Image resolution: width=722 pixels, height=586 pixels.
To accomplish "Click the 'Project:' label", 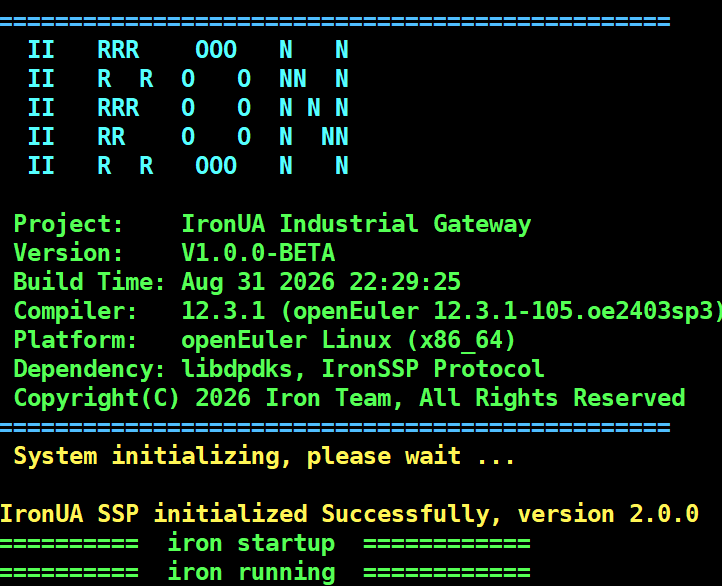I will [x=69, y=224].
